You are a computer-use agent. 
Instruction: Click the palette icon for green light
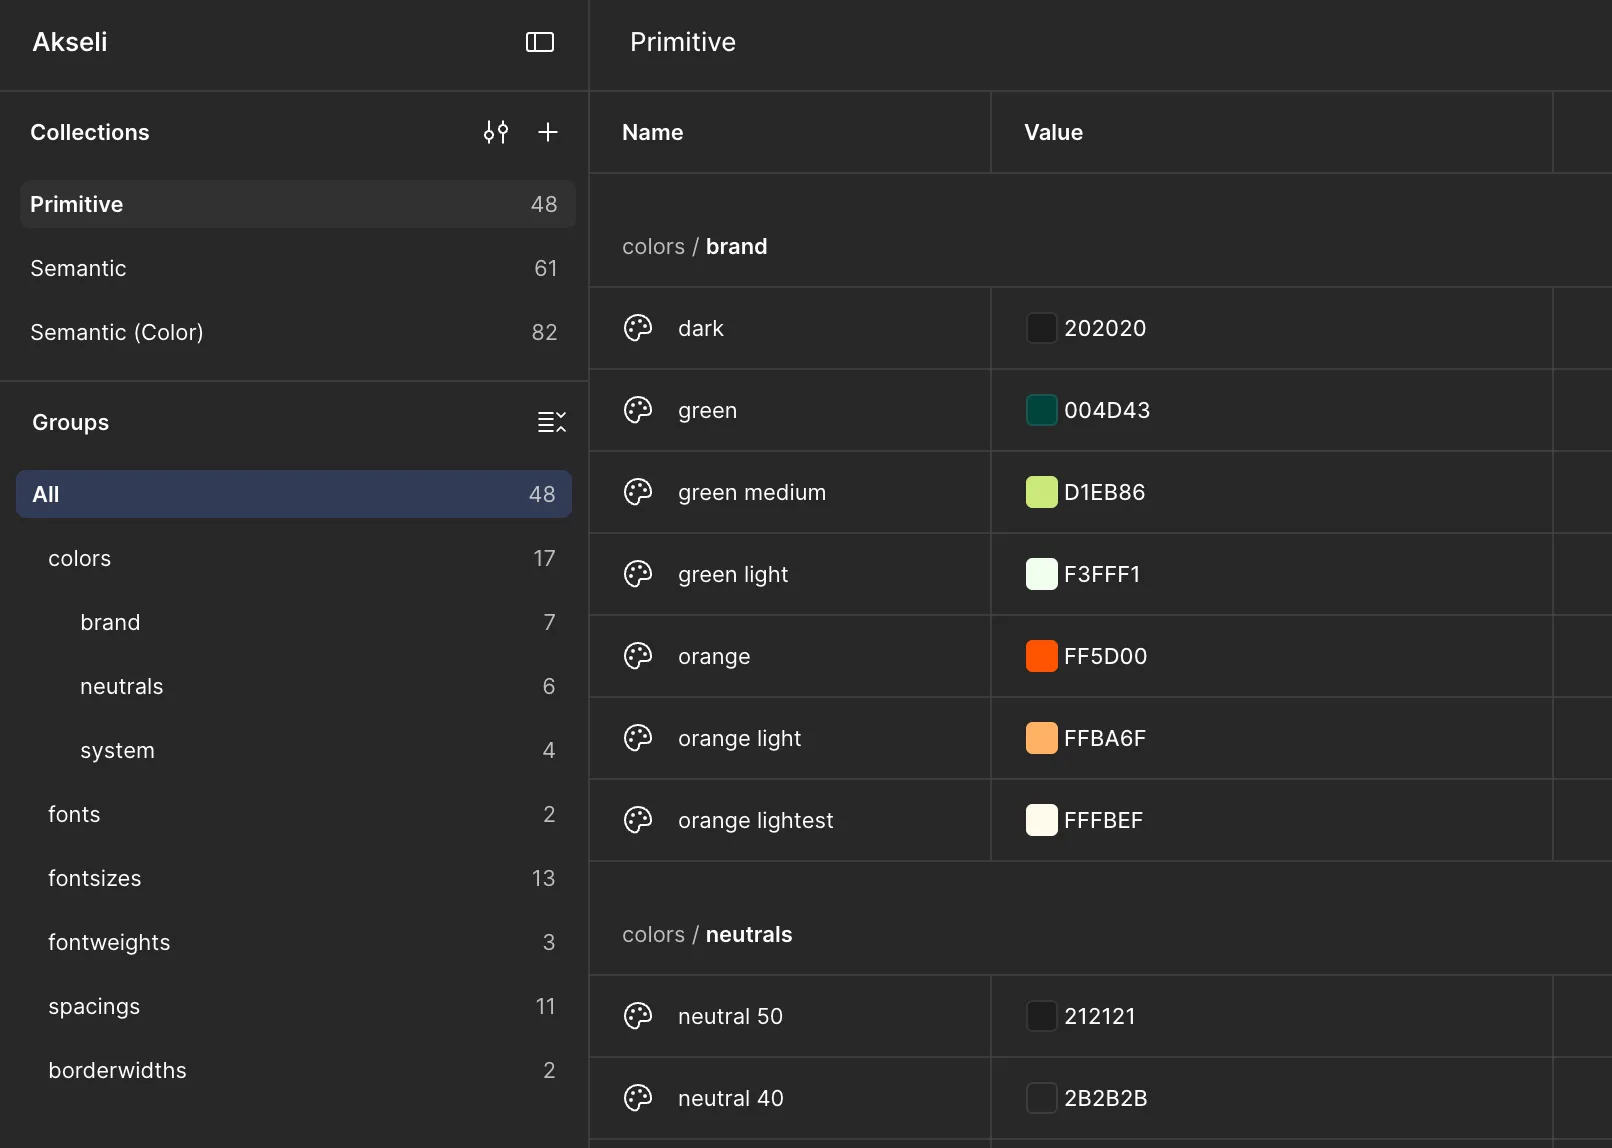(638, 574)
